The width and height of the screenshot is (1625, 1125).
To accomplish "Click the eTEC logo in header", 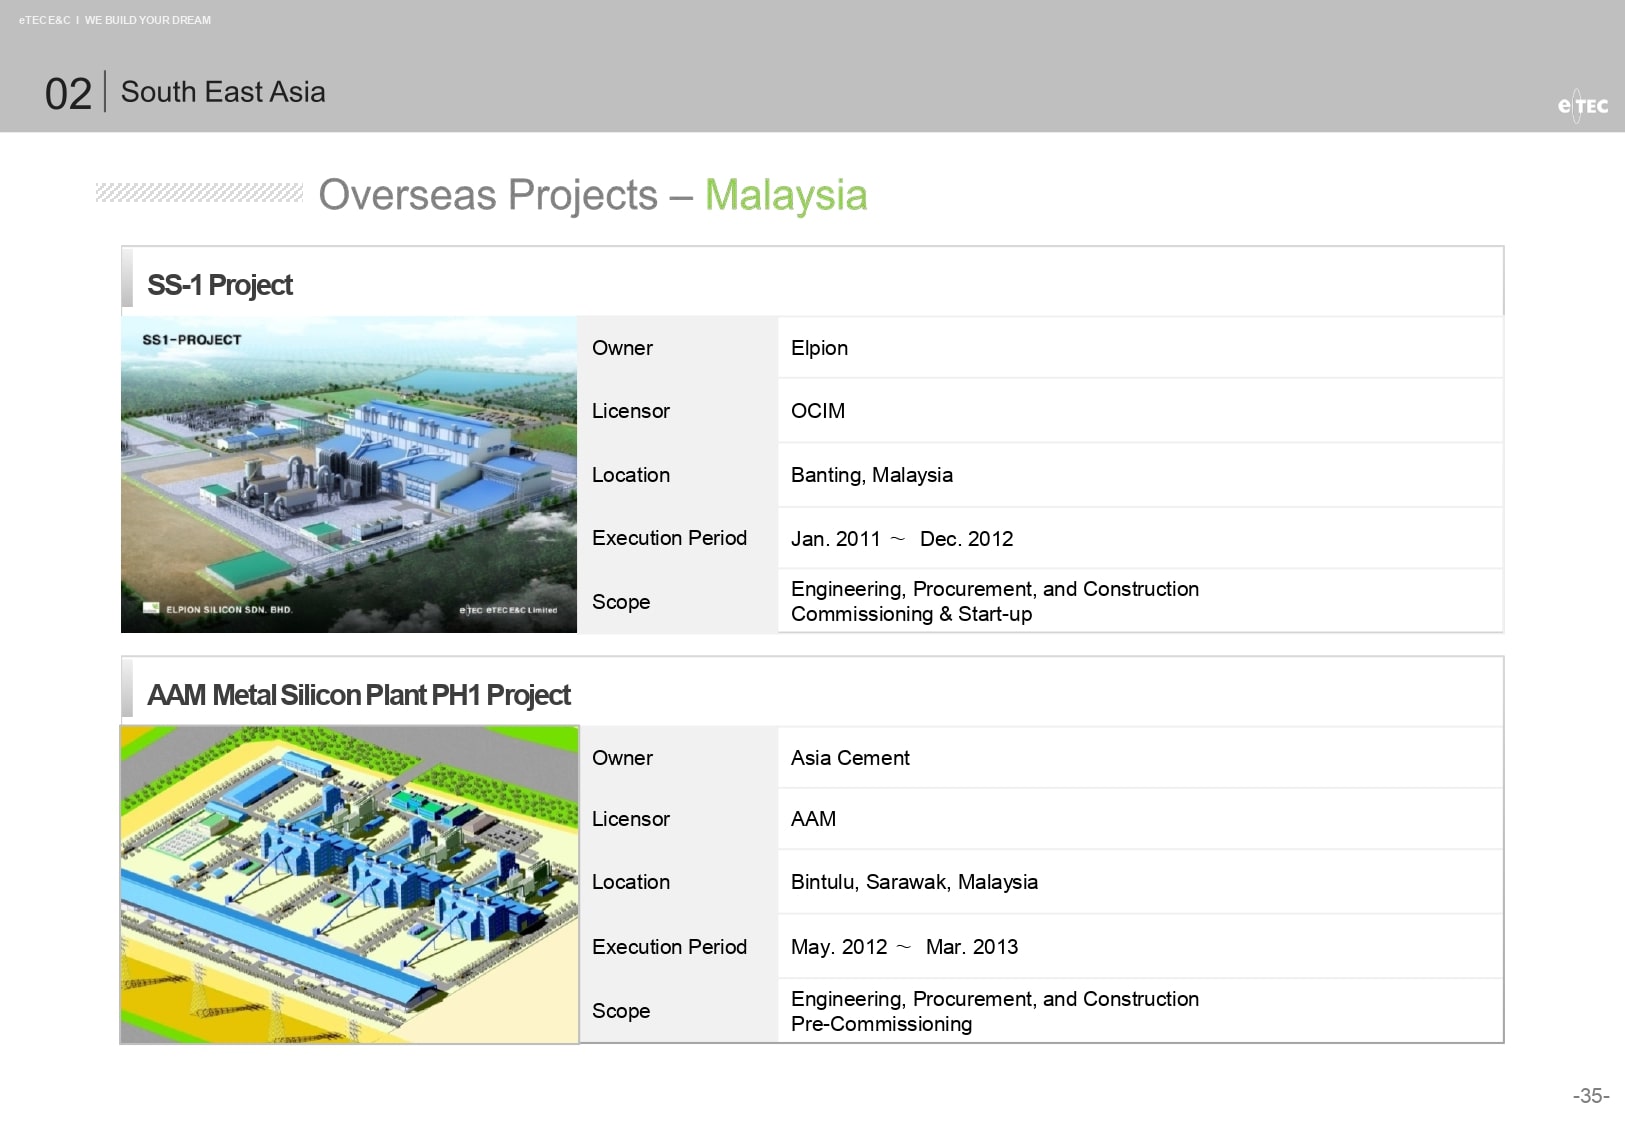I will pos(1583,105).
